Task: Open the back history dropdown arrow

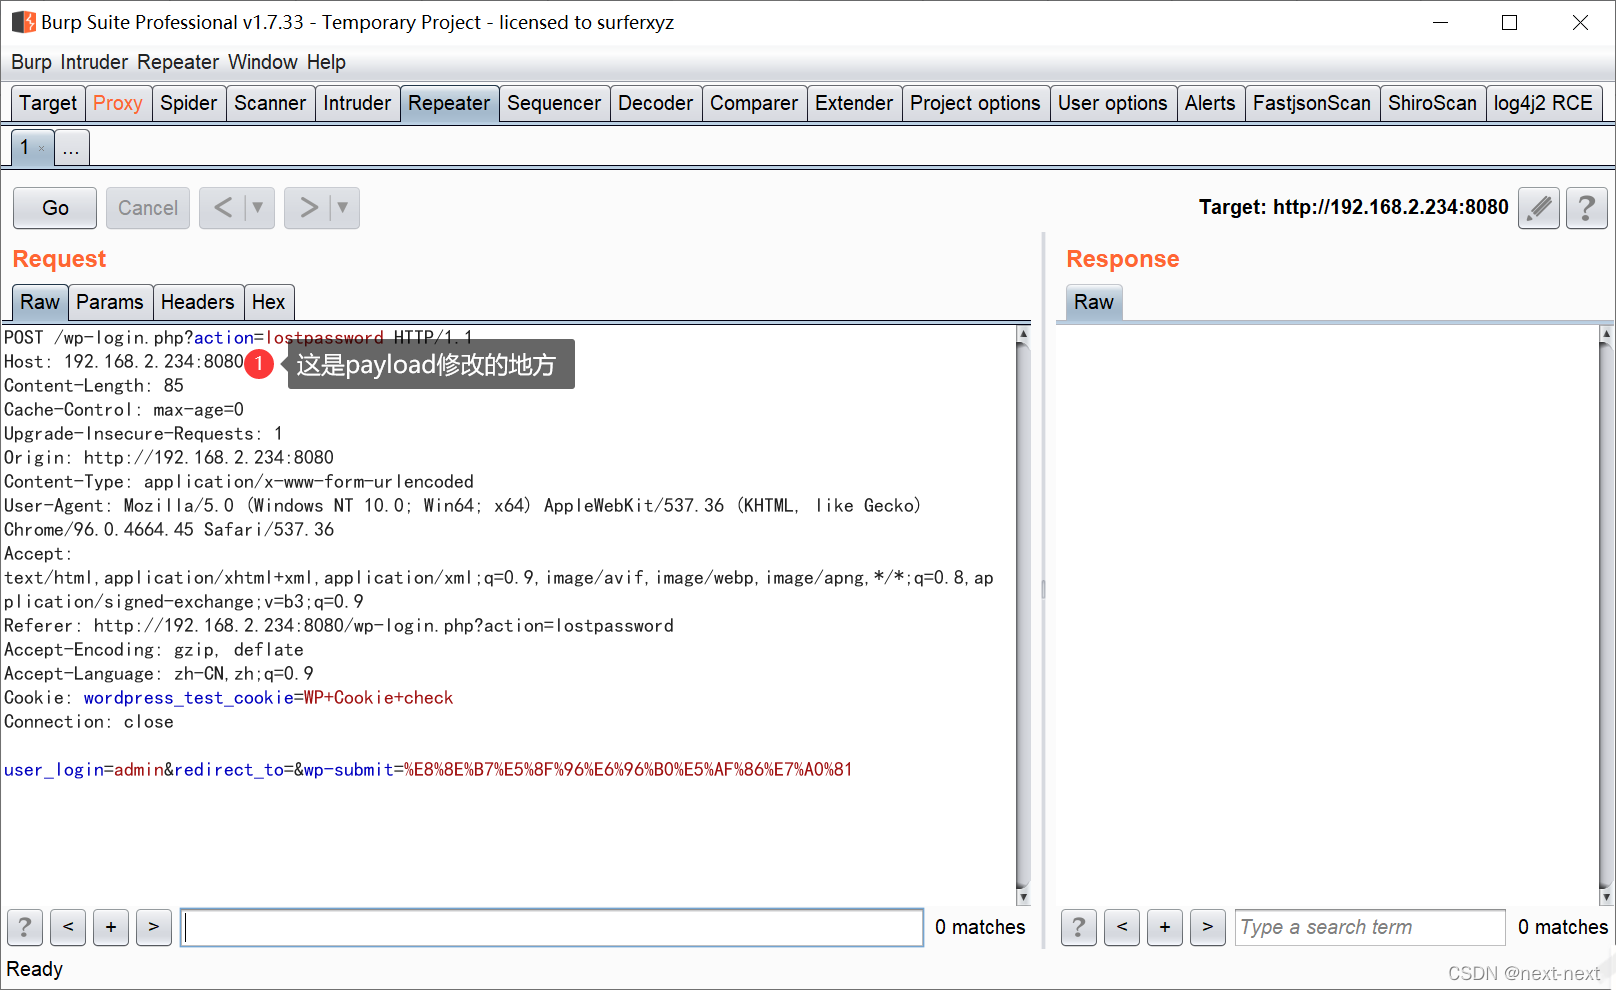Action: click(x=258, y=208)
